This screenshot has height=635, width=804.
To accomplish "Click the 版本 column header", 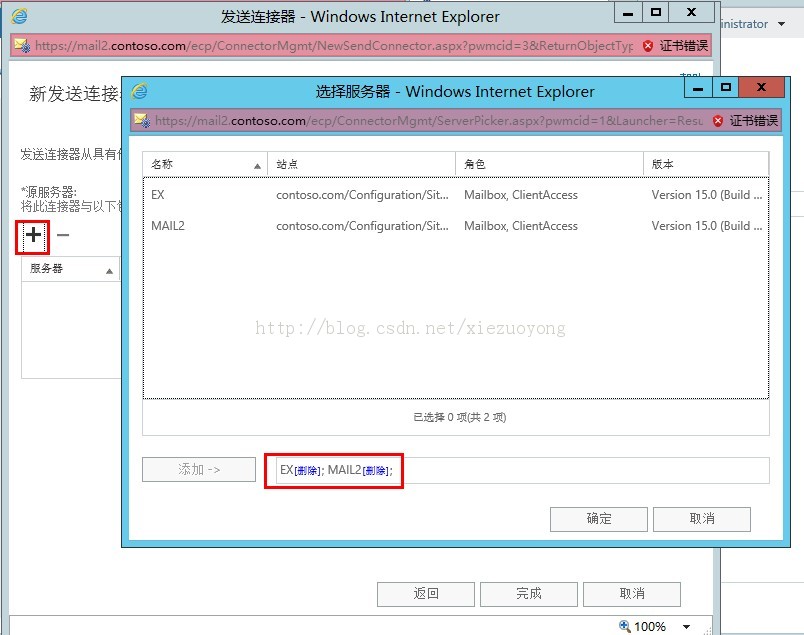I will tap(705, 164).
